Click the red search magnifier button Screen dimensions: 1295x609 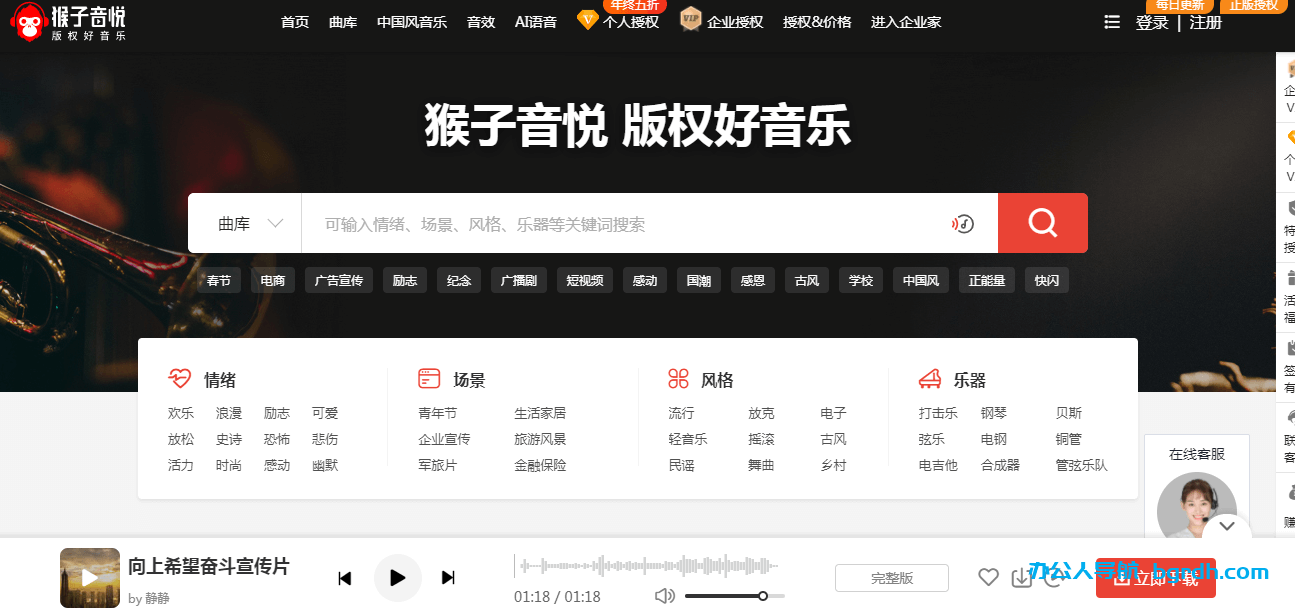1042,223
